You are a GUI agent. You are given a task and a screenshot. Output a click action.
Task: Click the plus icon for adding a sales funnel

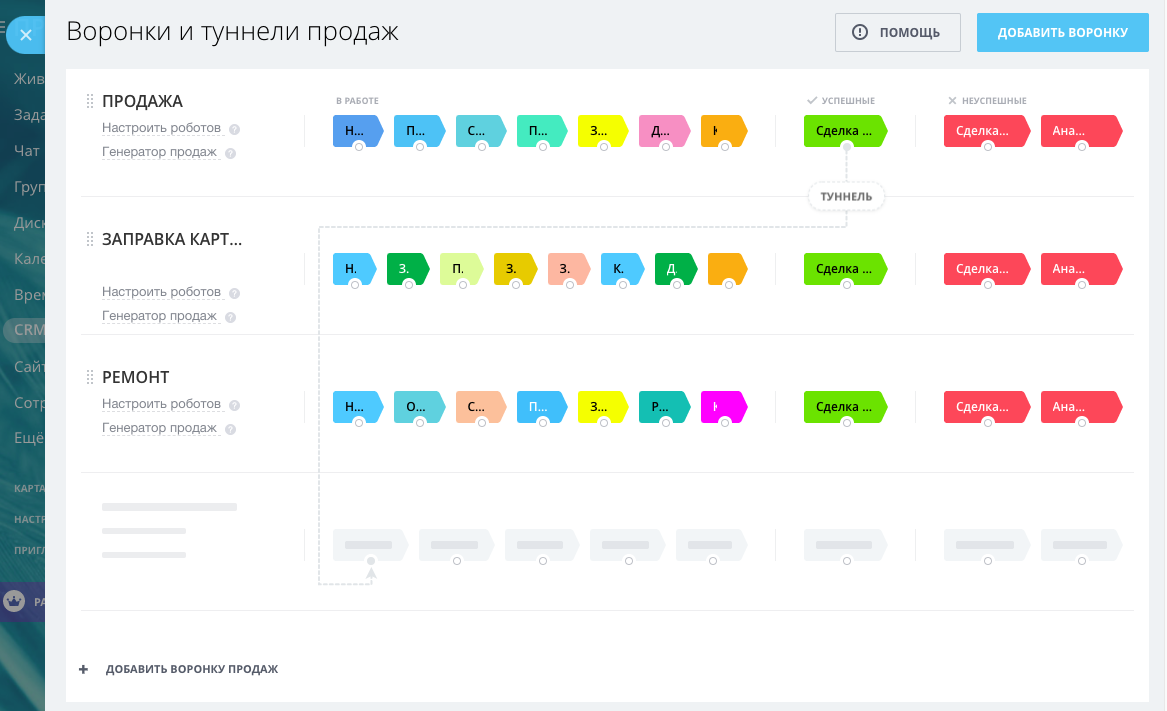(x=84, y=669)
